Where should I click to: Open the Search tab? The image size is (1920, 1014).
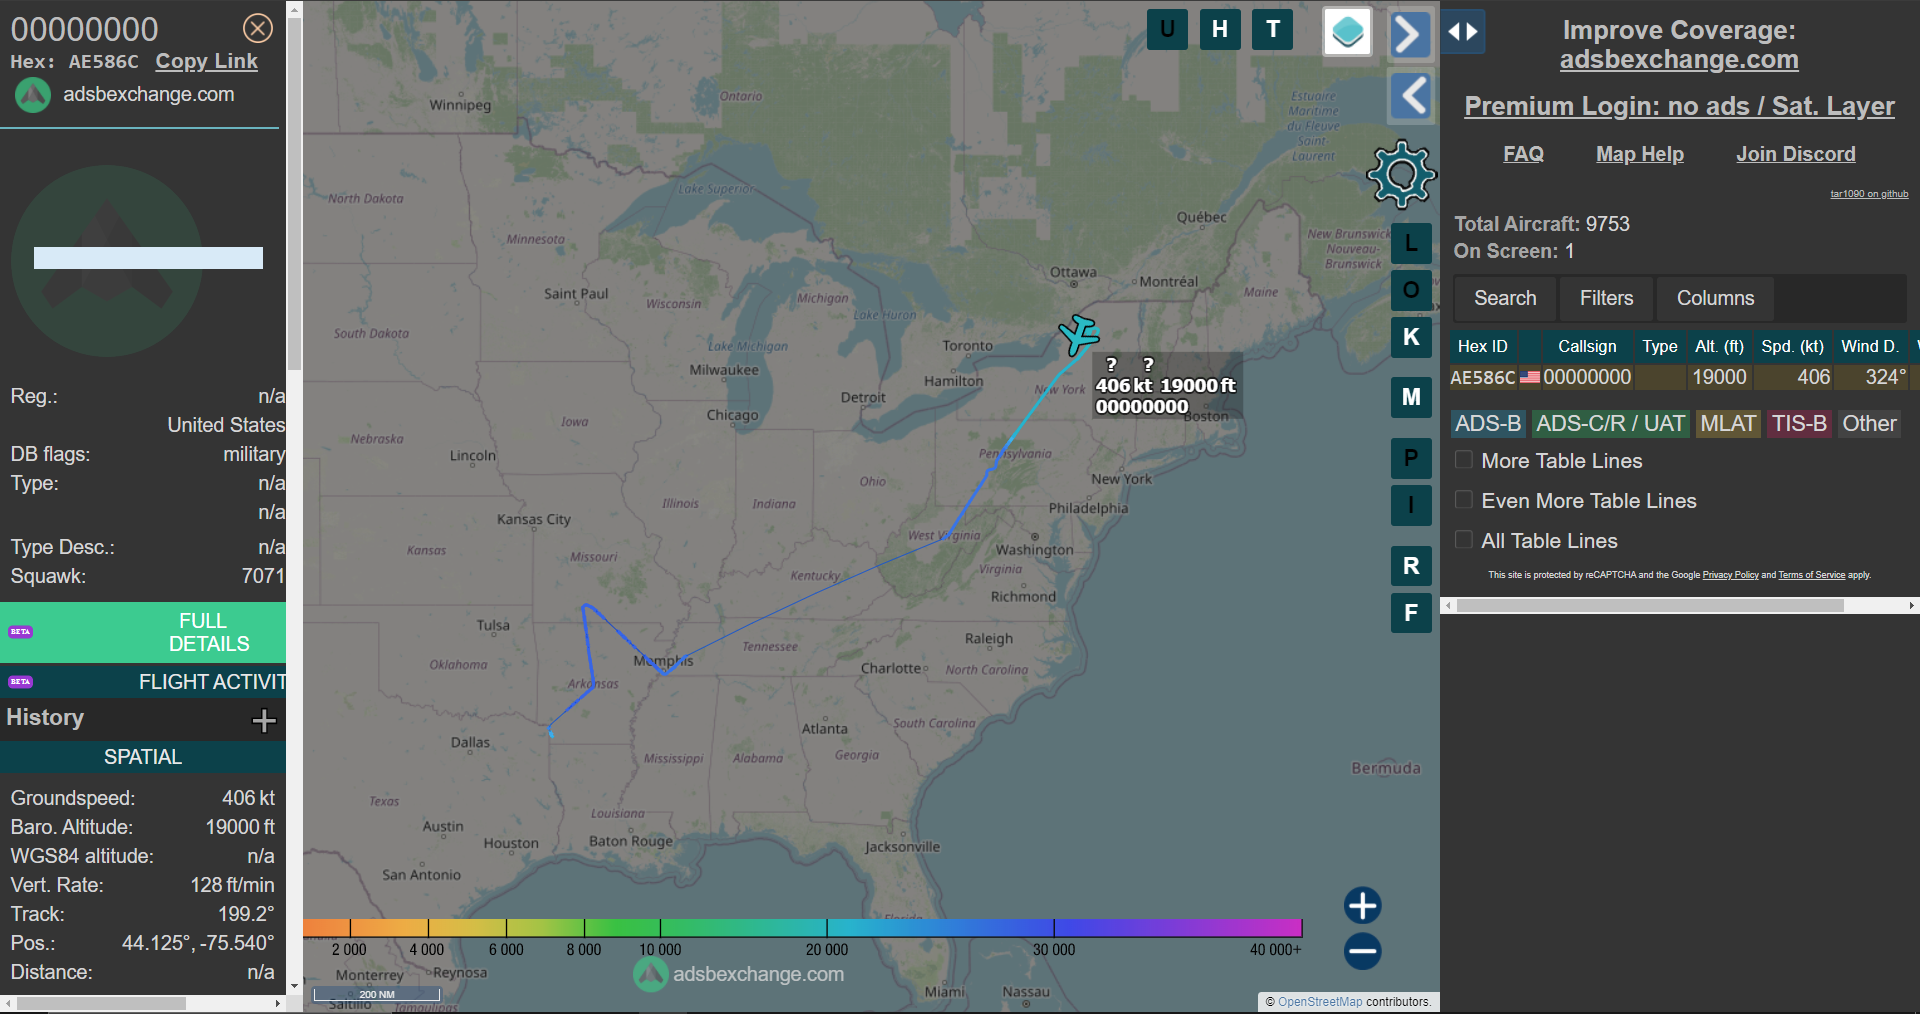click(1505, 298)
